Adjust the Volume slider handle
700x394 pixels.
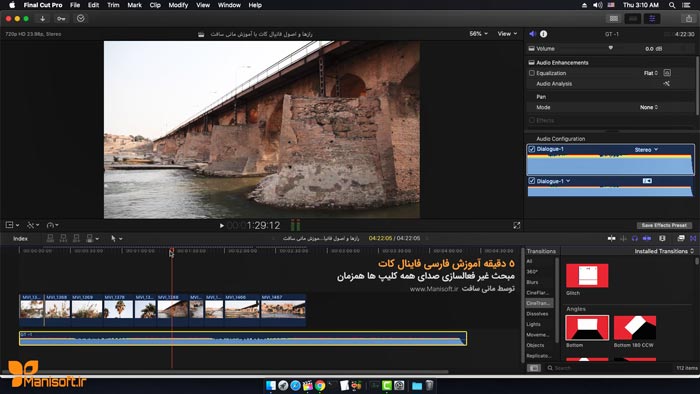[610, 48]
